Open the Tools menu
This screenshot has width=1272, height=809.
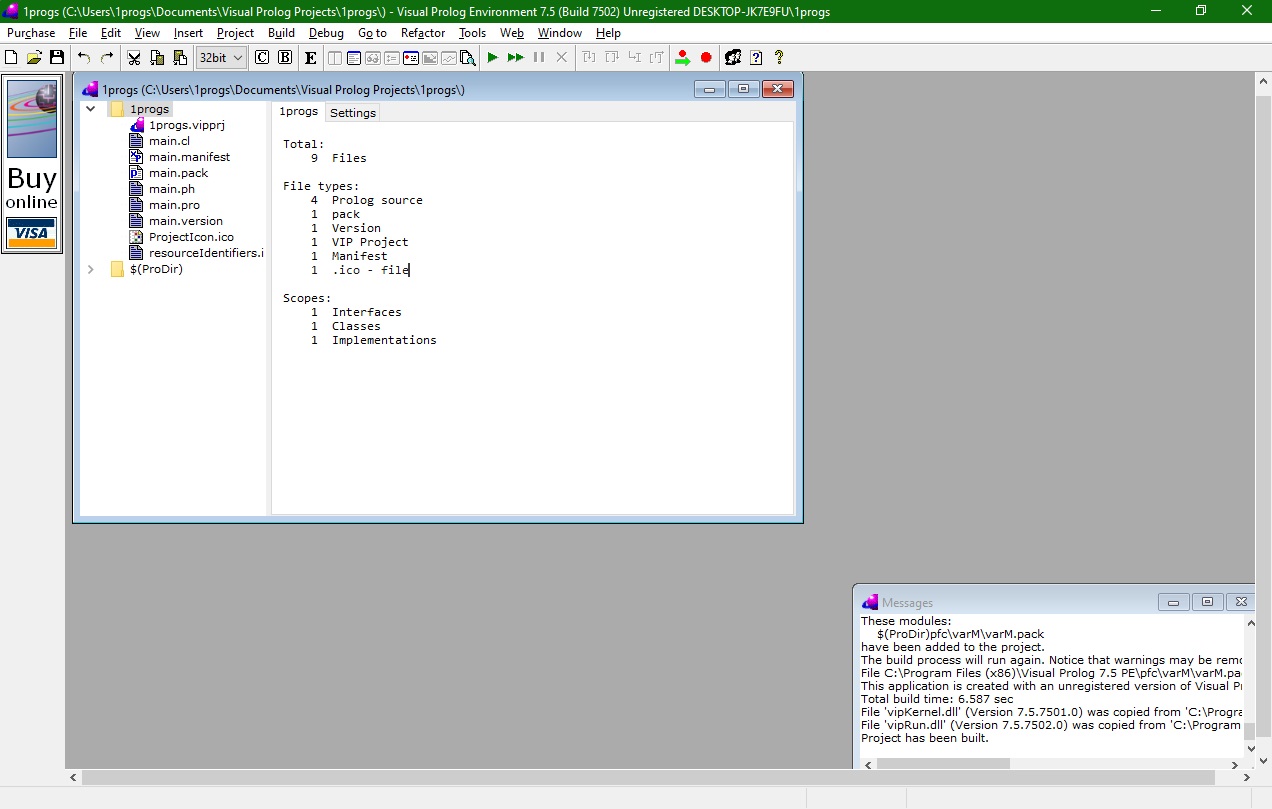[x=473, y=33]
